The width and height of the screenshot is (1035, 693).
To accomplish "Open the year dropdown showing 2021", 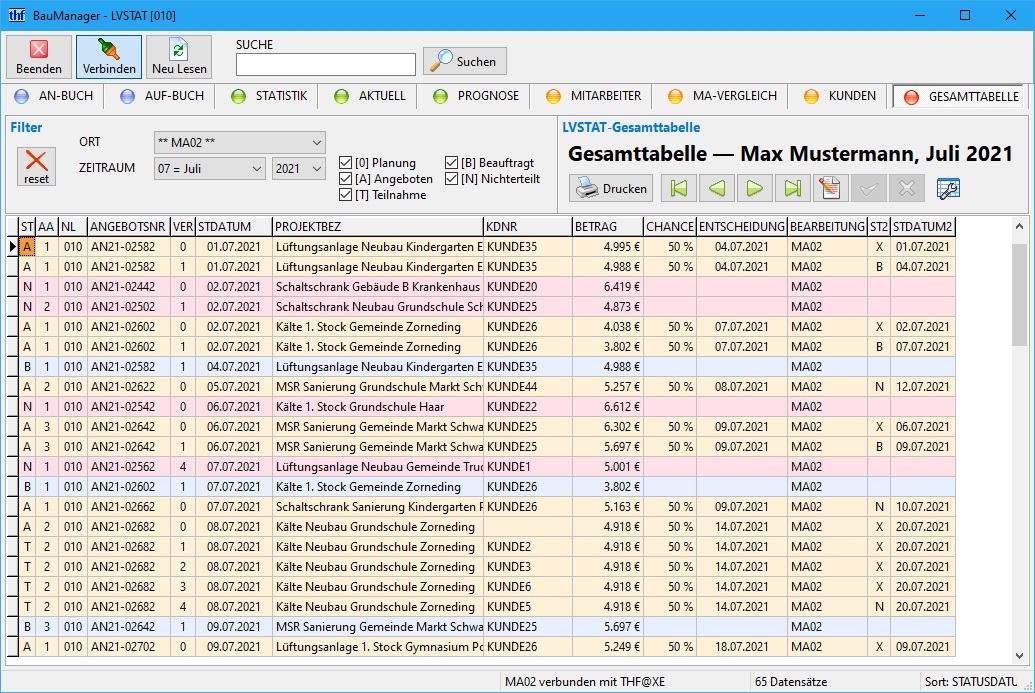I will (x=298, y=169).
